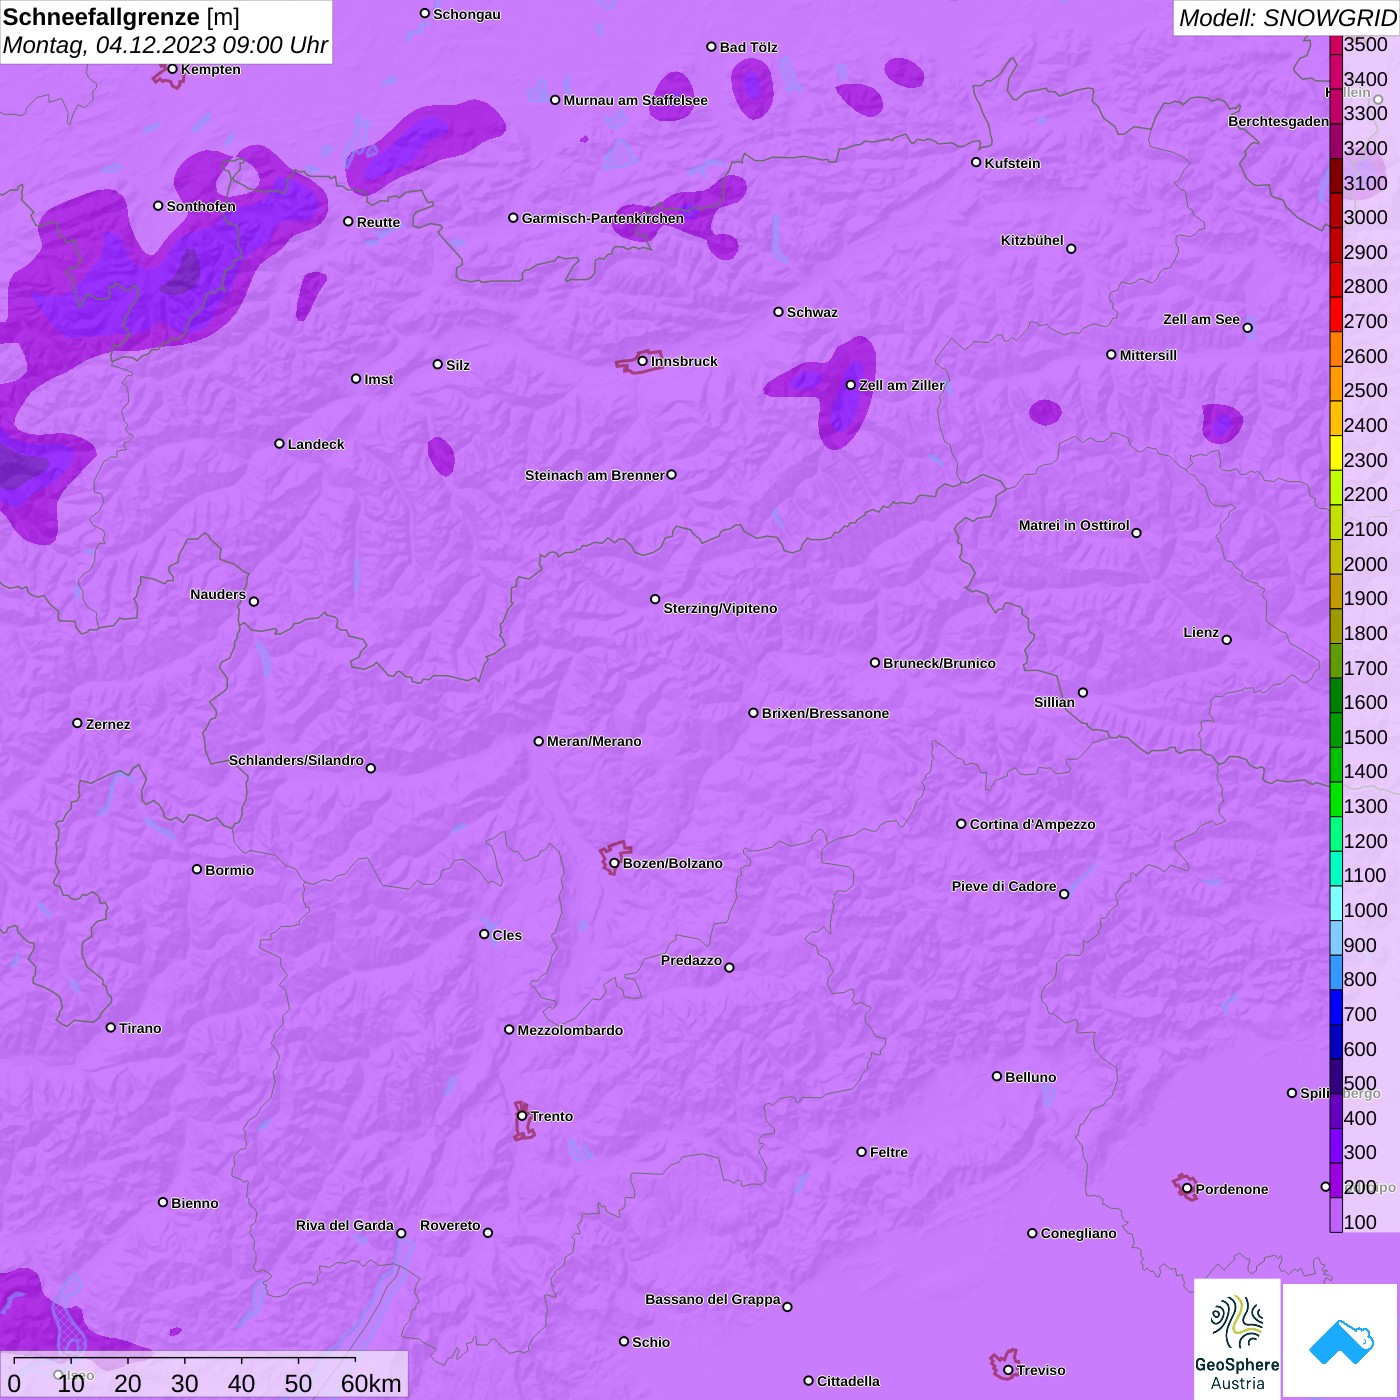Viewport: 1400px width, 1400px height.
Task: Click the Landeck label
Action: click(x=316, y=444)
